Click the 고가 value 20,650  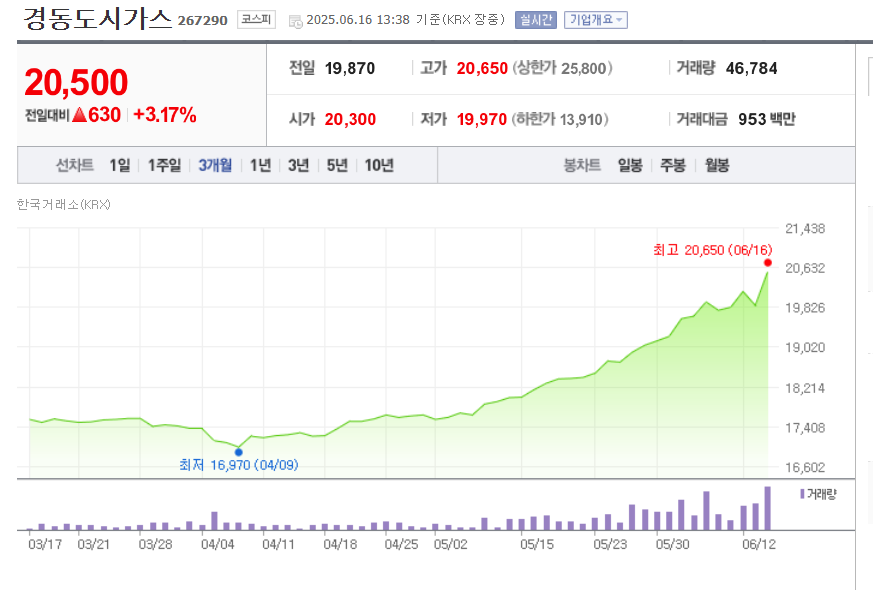pos(482,68)
